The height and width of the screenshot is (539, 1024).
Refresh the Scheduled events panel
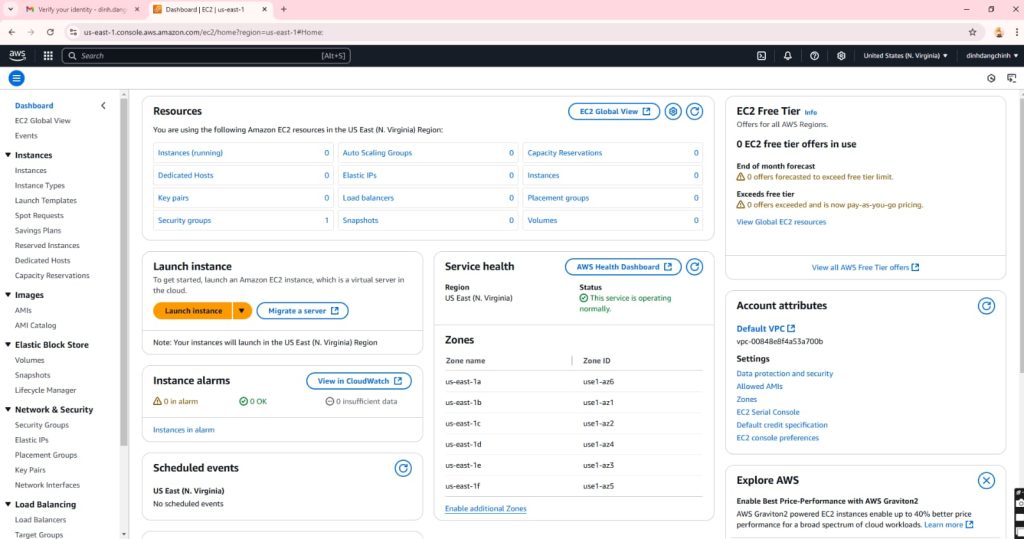[x=403, y=468]
